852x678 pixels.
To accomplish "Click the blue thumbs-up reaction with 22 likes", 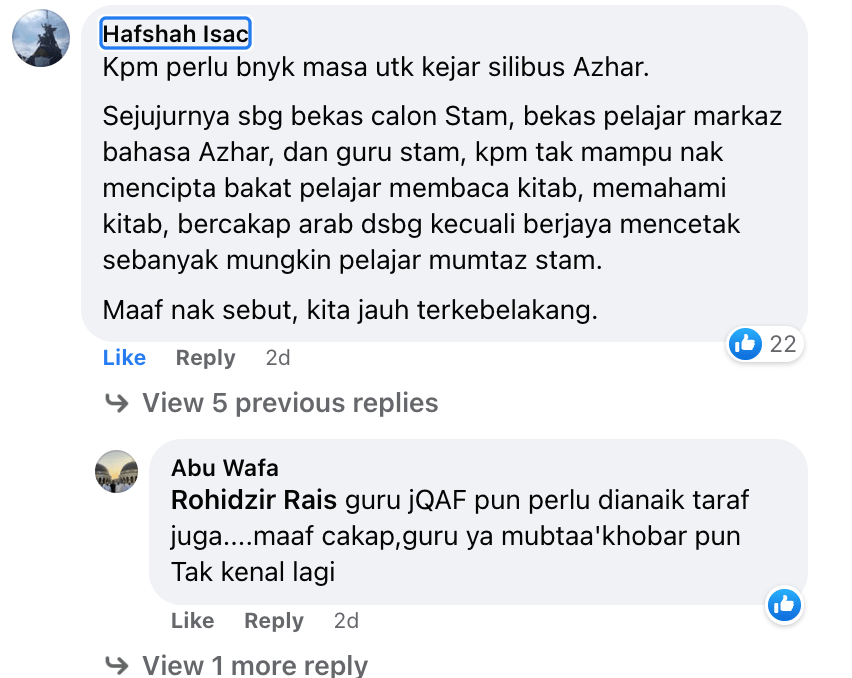I will 745,344.
